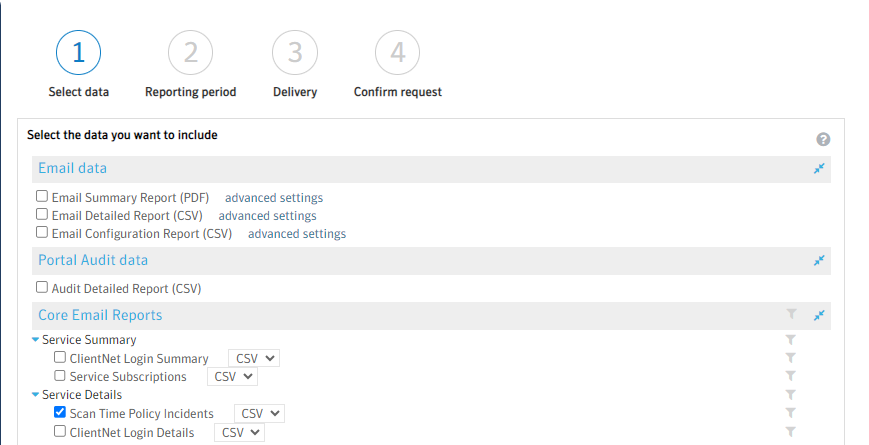869x445 pixels.
Task: Go to step 3 Delivery
Action: tap(294, 53)
